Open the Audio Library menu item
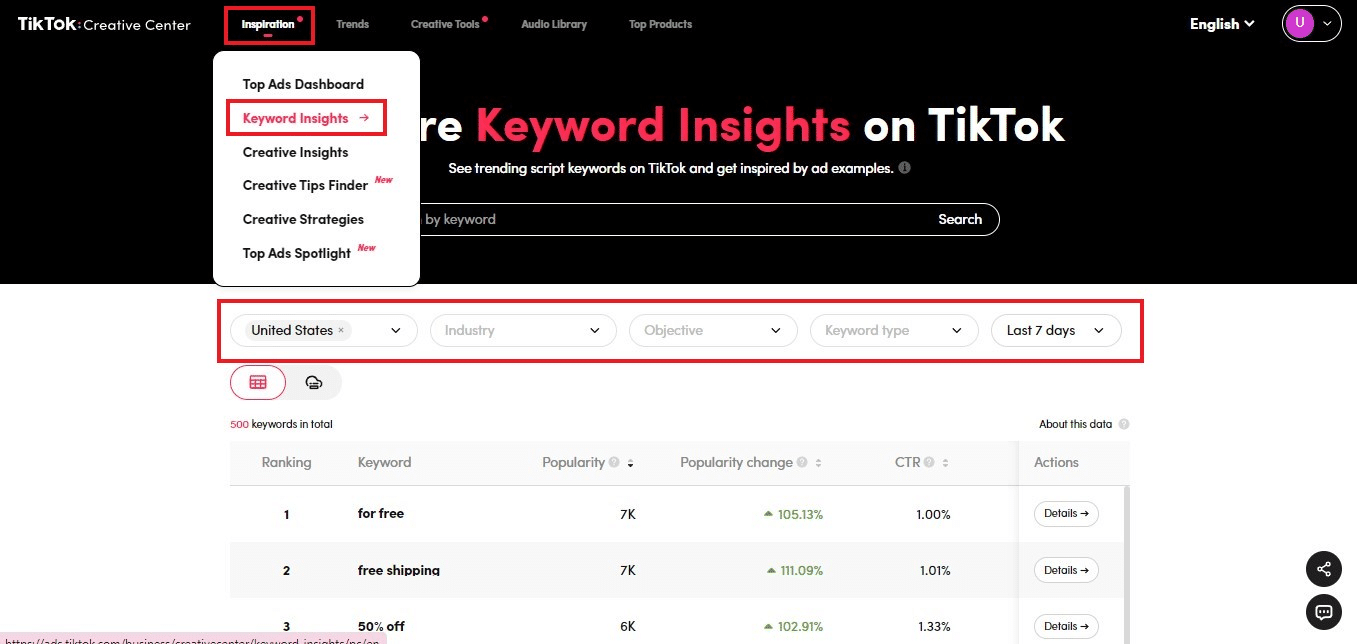The width and height of the screenshot is (1357, 644). 554,23
